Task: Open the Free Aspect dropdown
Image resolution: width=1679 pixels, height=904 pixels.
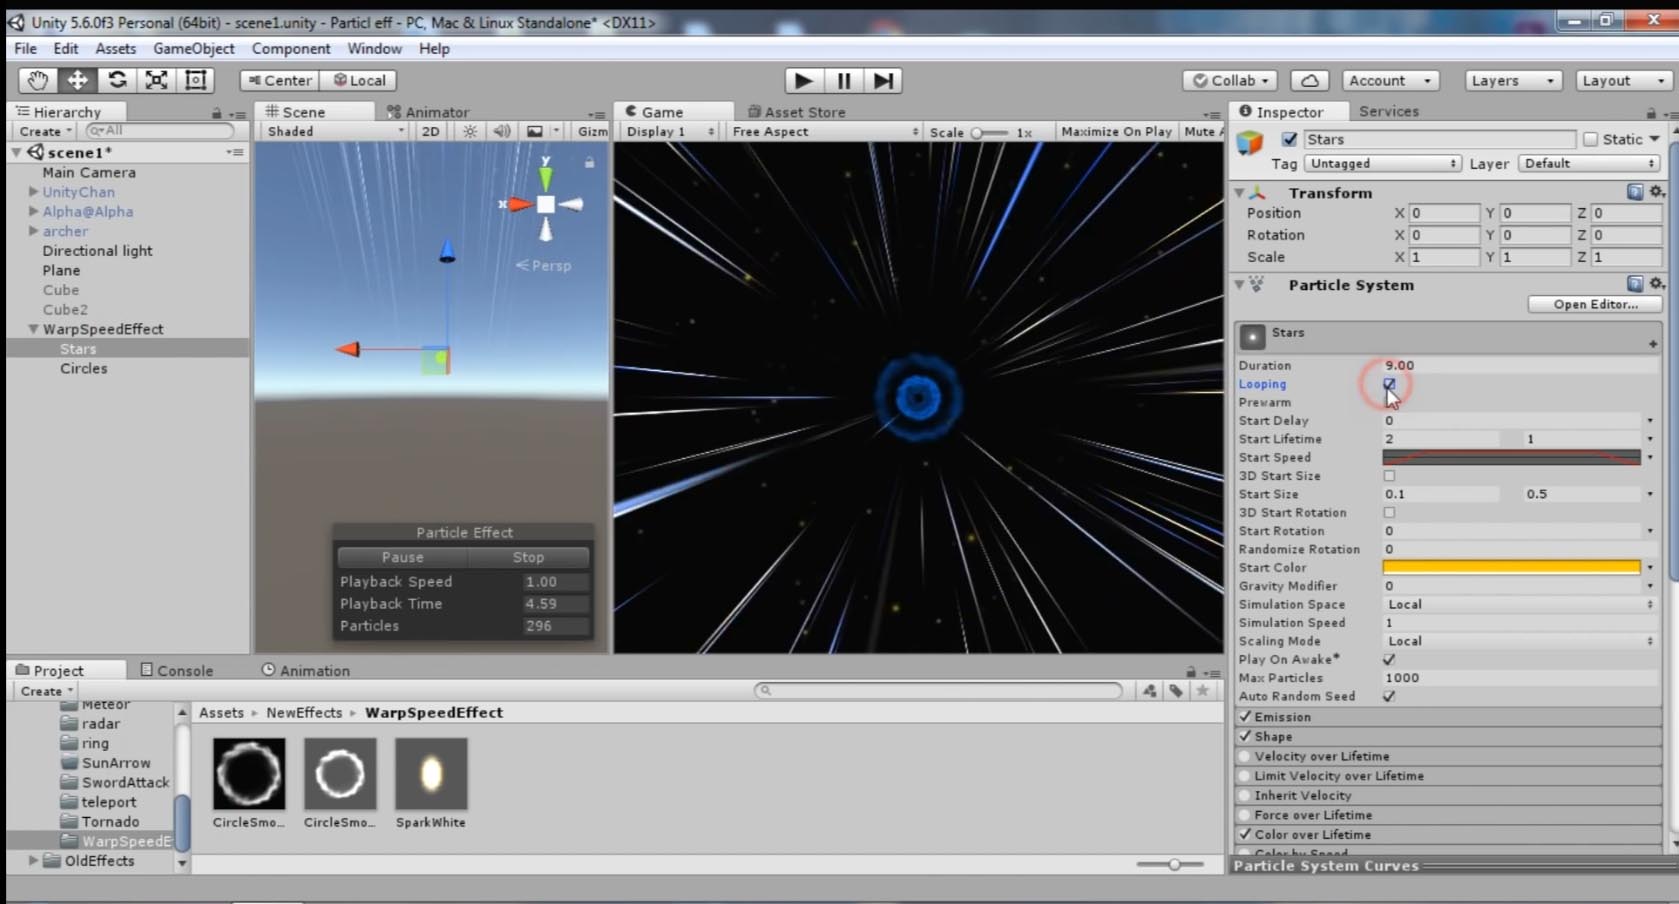Action: tap(823, 131)
